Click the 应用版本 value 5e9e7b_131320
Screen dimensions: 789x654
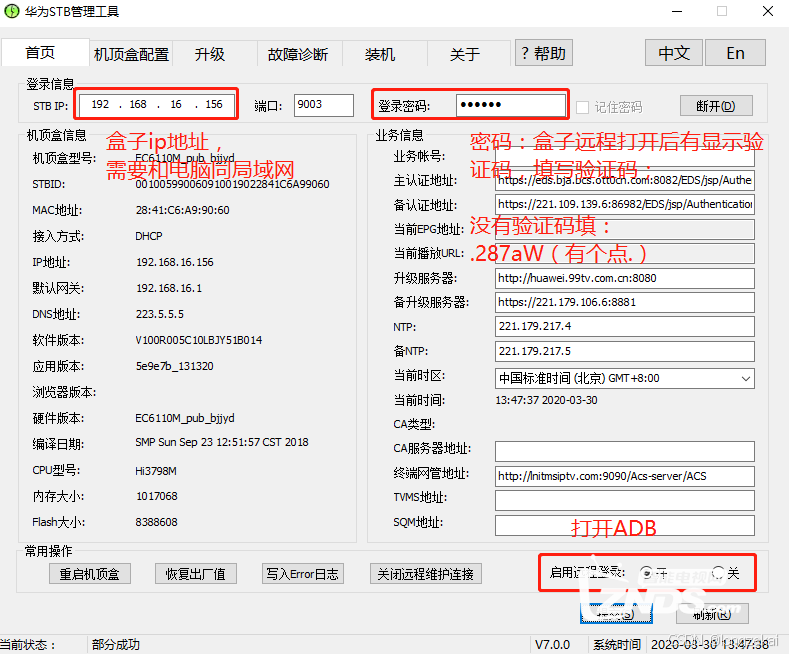pyautogui.click(x=175, y=366)
